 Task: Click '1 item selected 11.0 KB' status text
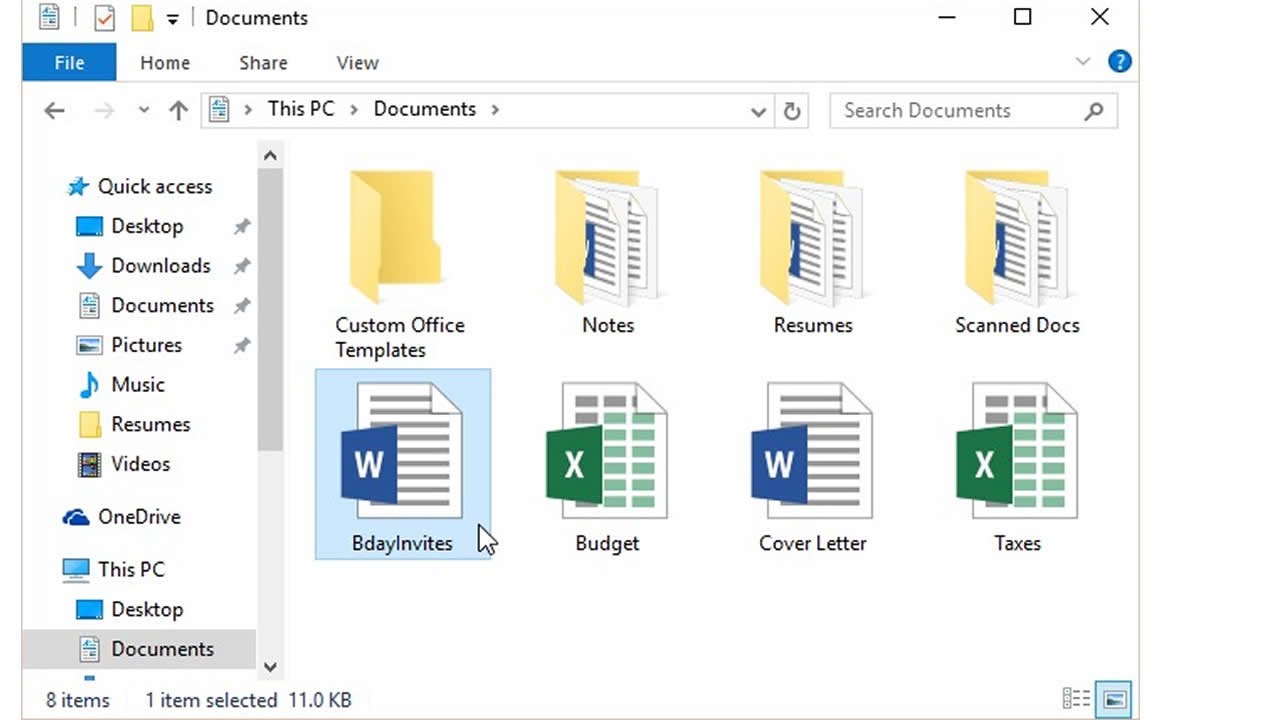[x=248, y=700]
